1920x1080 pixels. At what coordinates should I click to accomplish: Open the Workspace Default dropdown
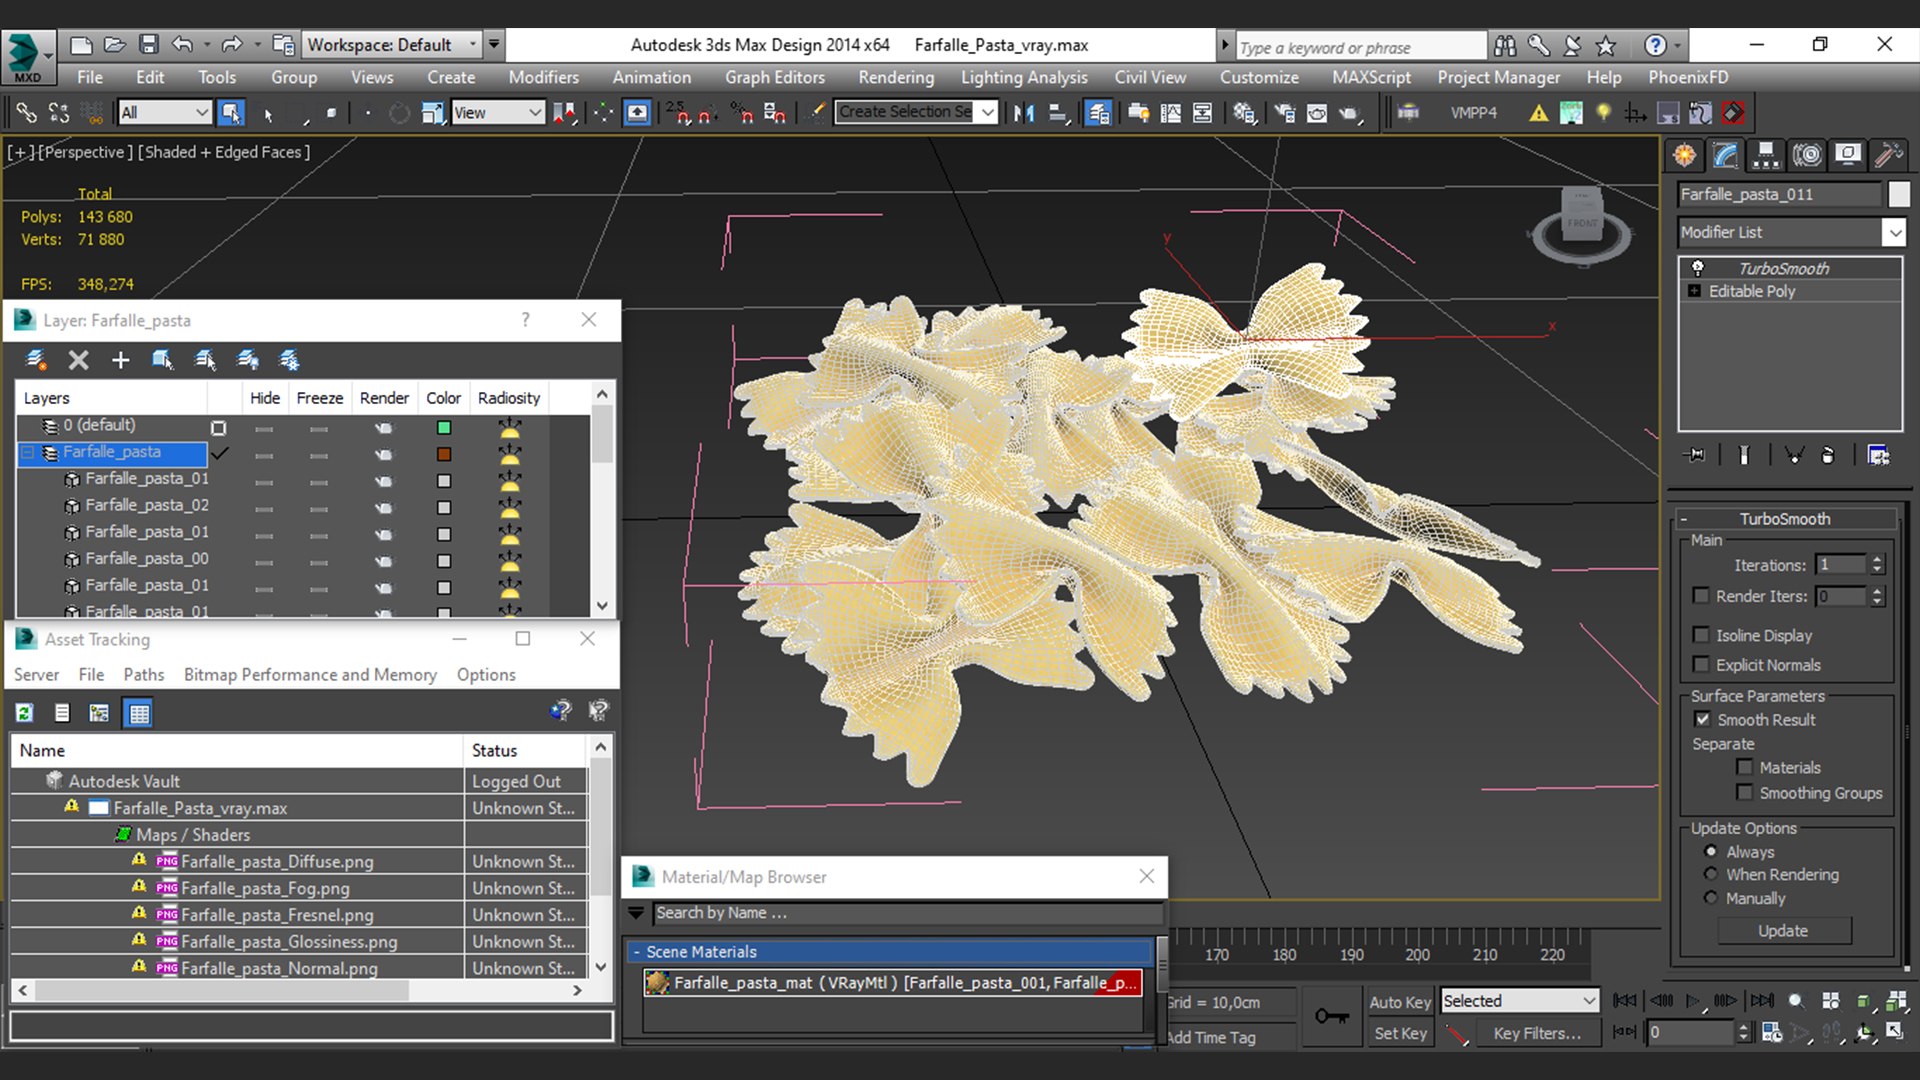tap(392, 45)
